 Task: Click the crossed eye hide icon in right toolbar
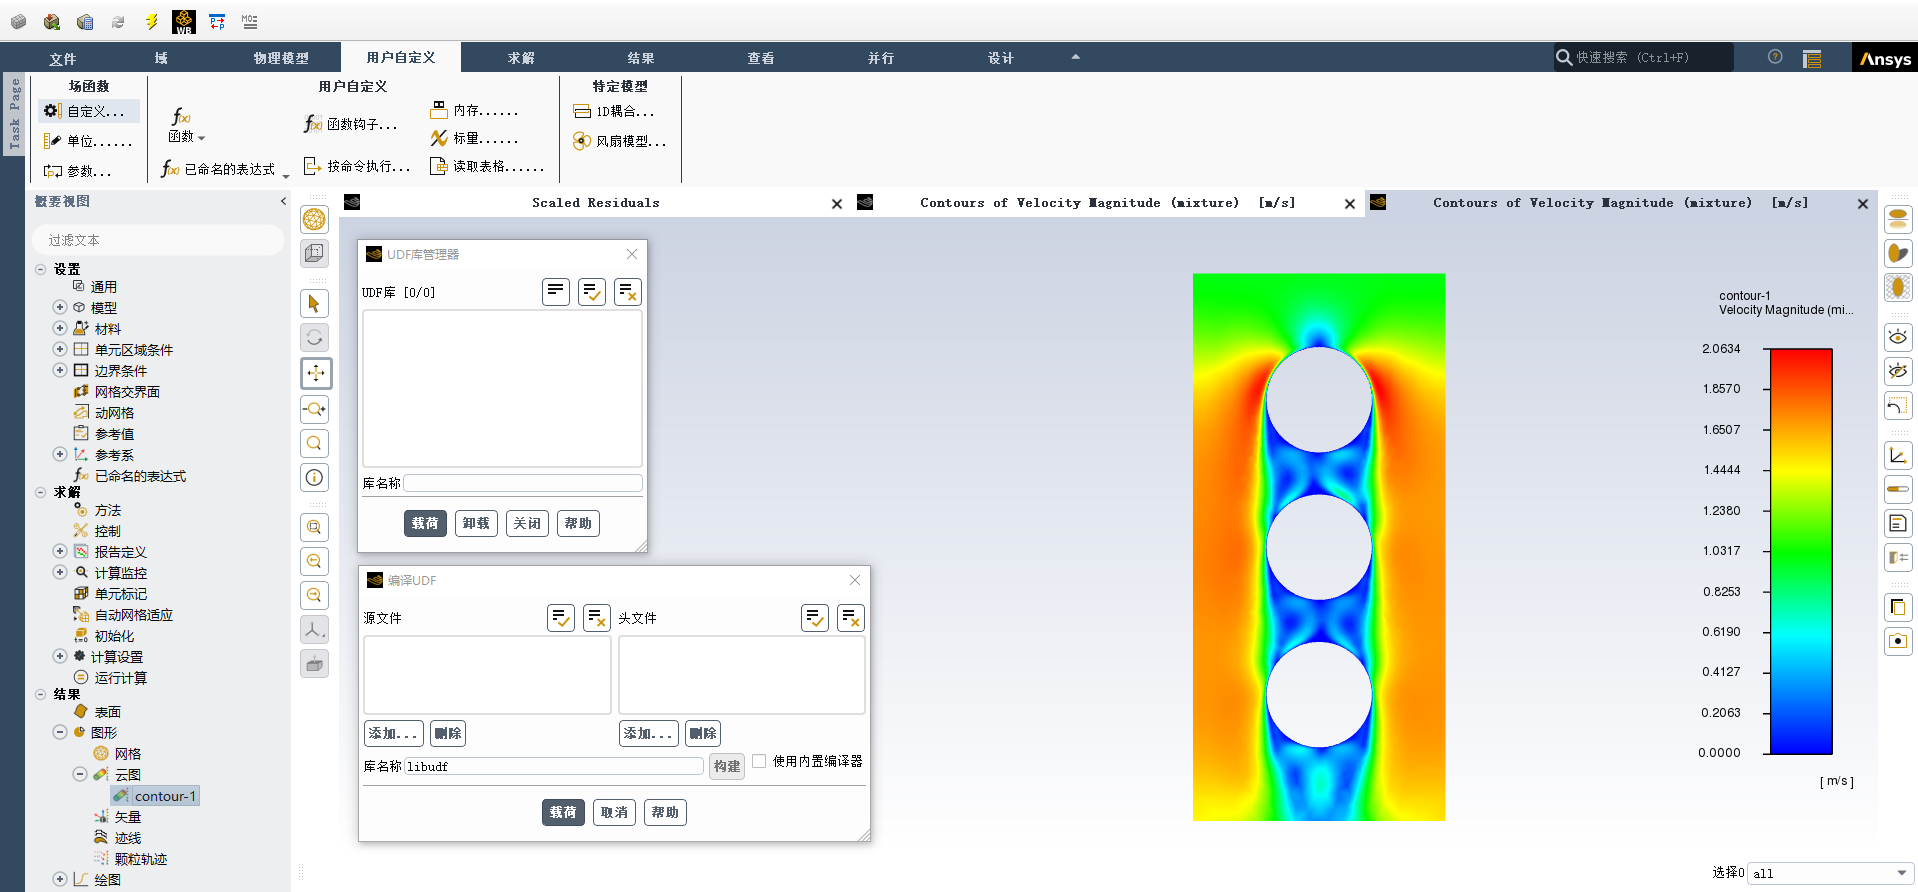pos(1898,371)
